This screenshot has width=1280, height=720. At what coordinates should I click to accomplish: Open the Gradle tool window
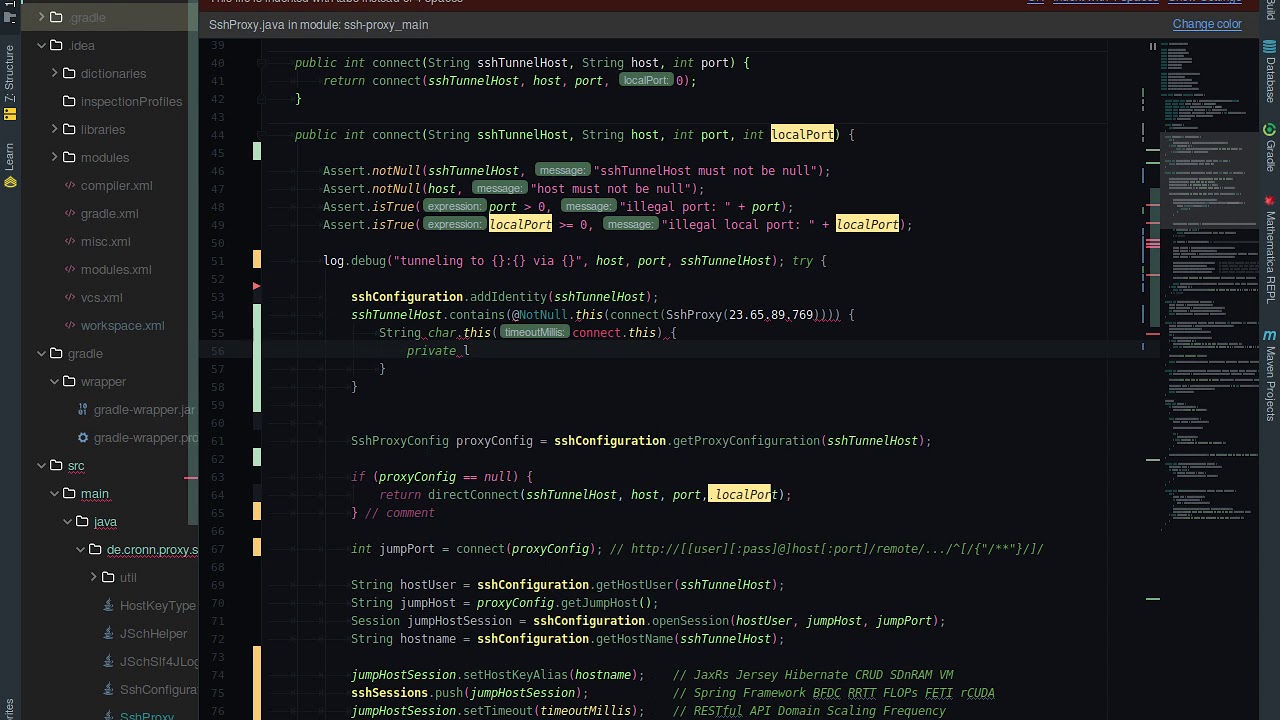point(1270,148)
